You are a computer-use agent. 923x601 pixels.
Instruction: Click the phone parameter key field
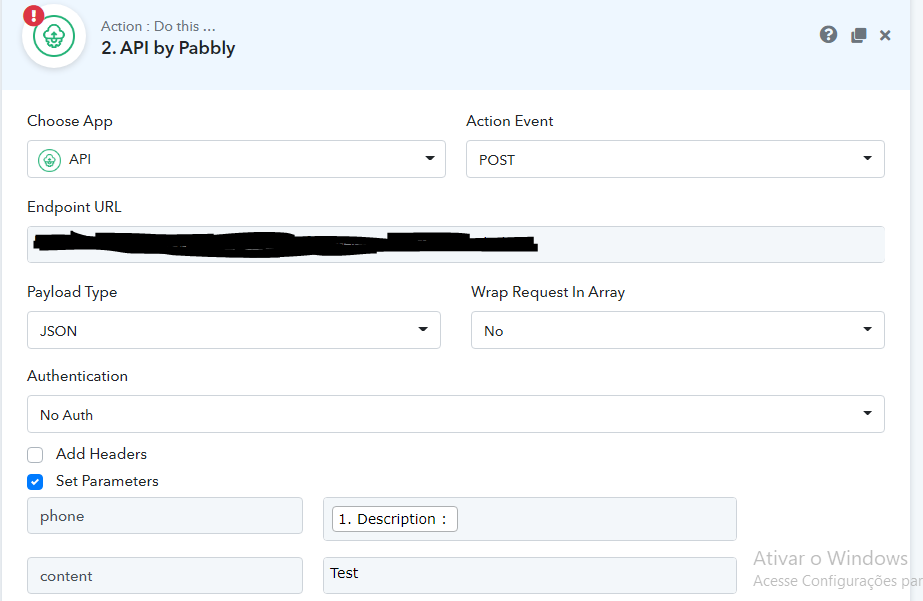pyautogui.click(x=165, y=516)
